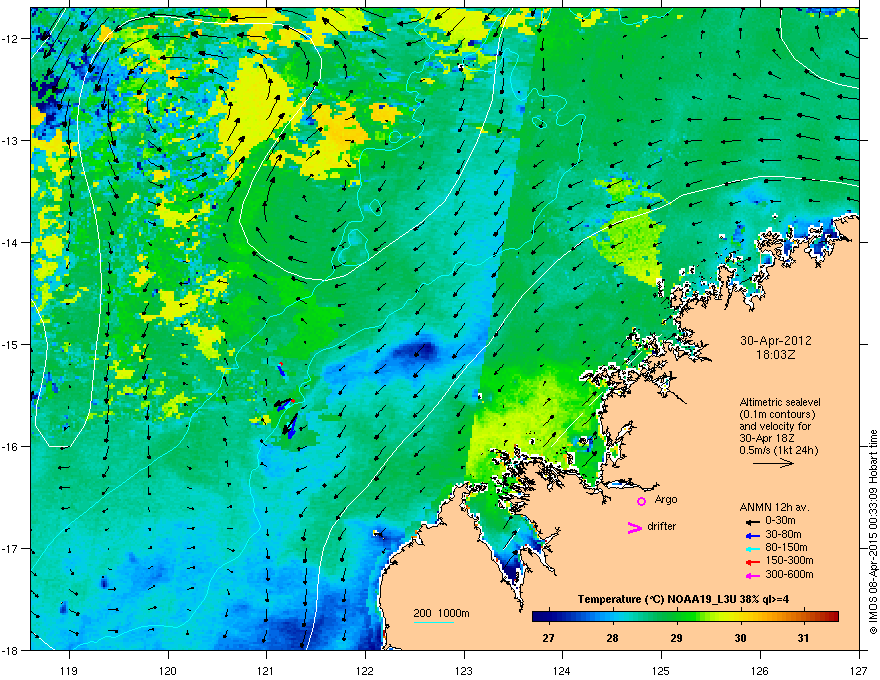Click the 150-300m depth label
Image resolution: width=880 pixels, height=680 pixels.
[x=789, y=560]
